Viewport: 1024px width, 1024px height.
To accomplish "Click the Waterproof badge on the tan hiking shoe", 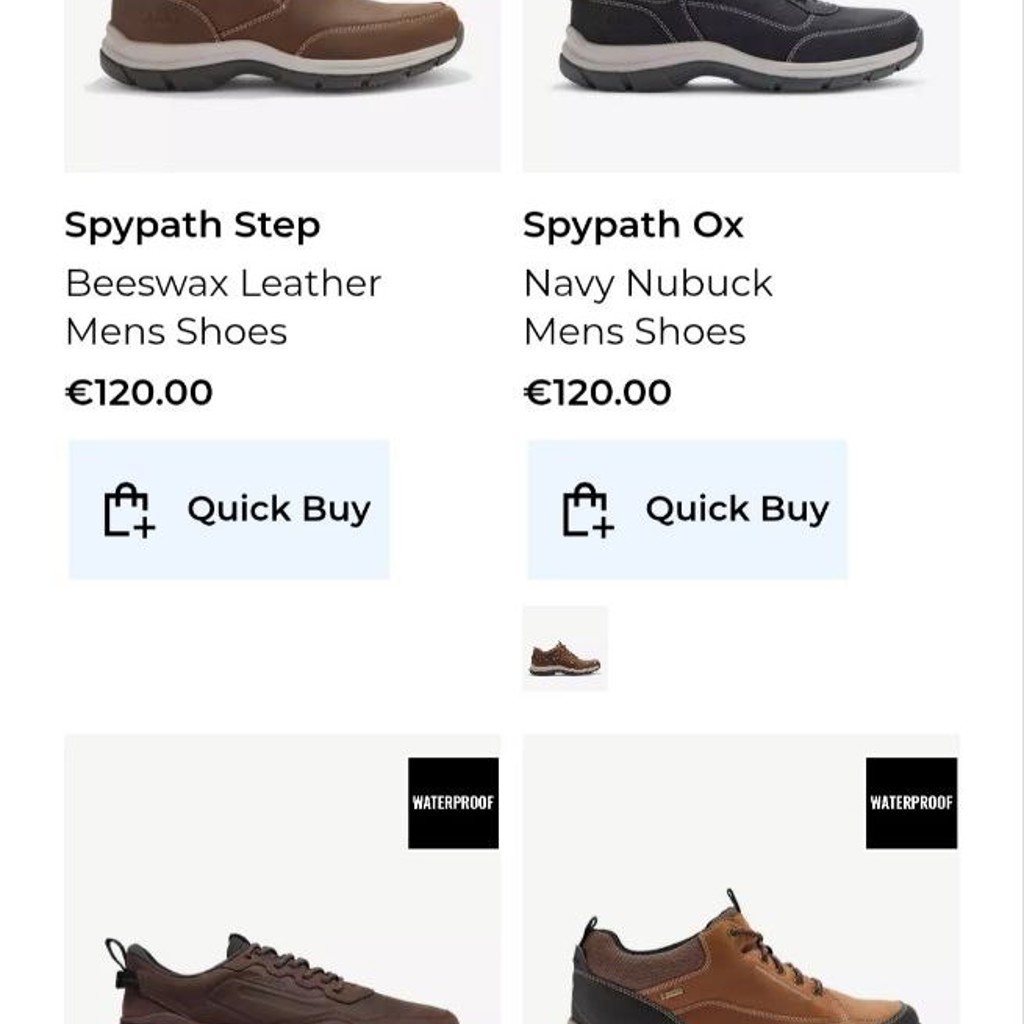I will coord(912,803).
